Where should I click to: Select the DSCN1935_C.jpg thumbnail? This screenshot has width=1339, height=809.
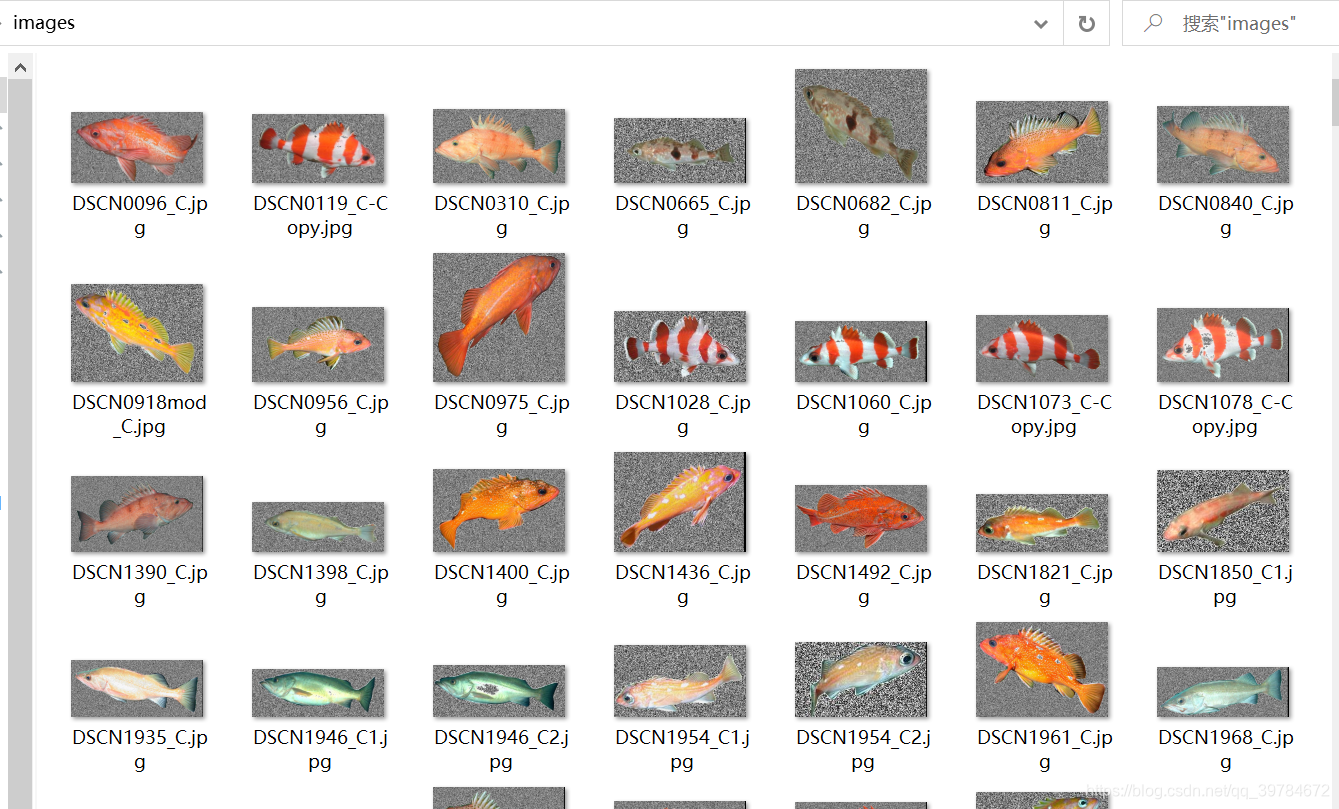[137, 688]
